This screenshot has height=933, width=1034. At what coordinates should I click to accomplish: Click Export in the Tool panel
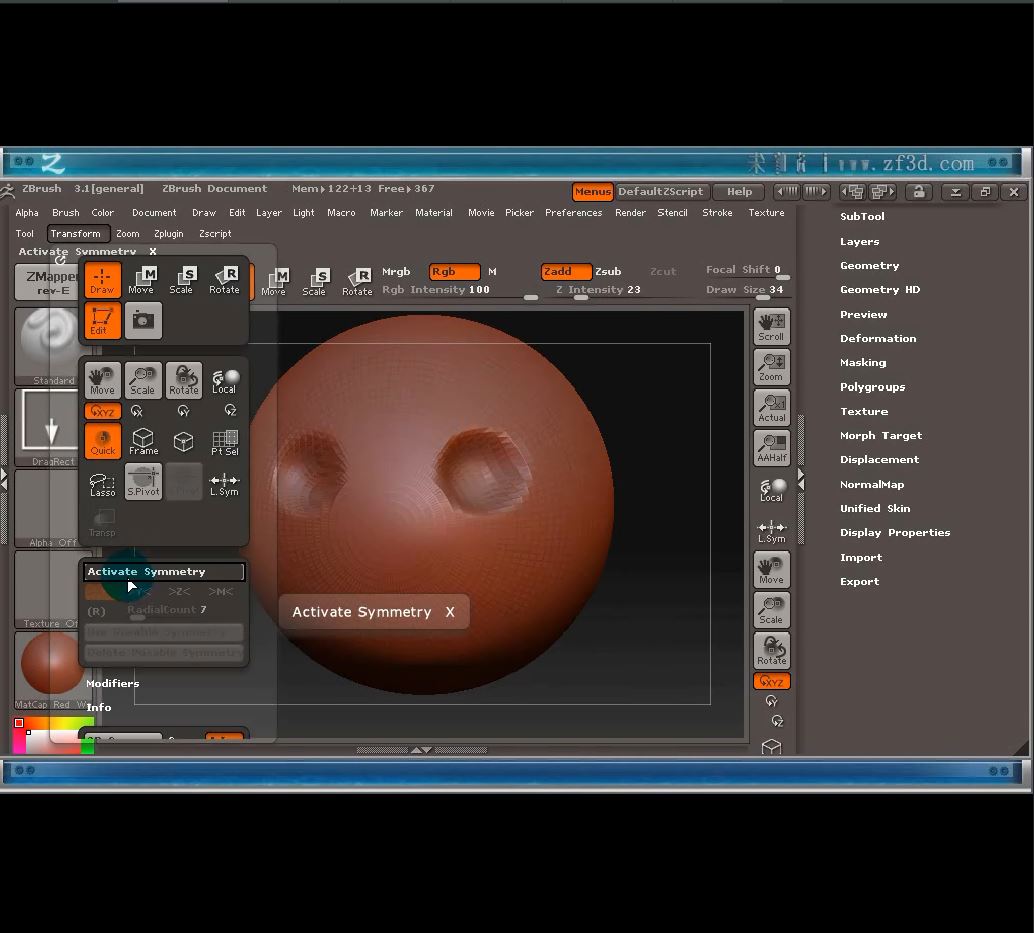pyautogui.click(x=860, y=582)
